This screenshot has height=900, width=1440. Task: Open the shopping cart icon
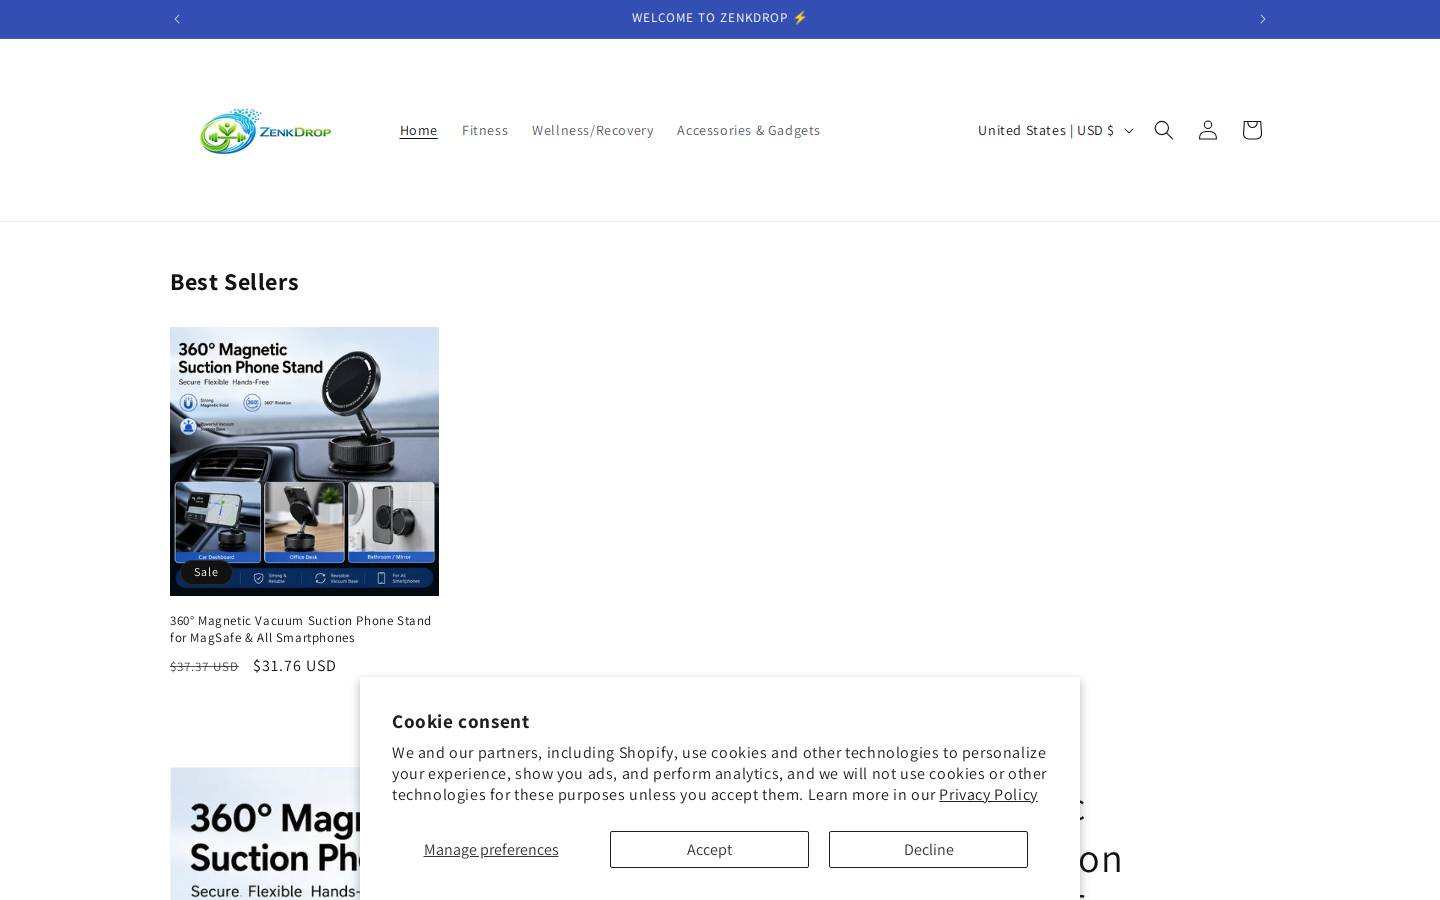click(1251, 130)
